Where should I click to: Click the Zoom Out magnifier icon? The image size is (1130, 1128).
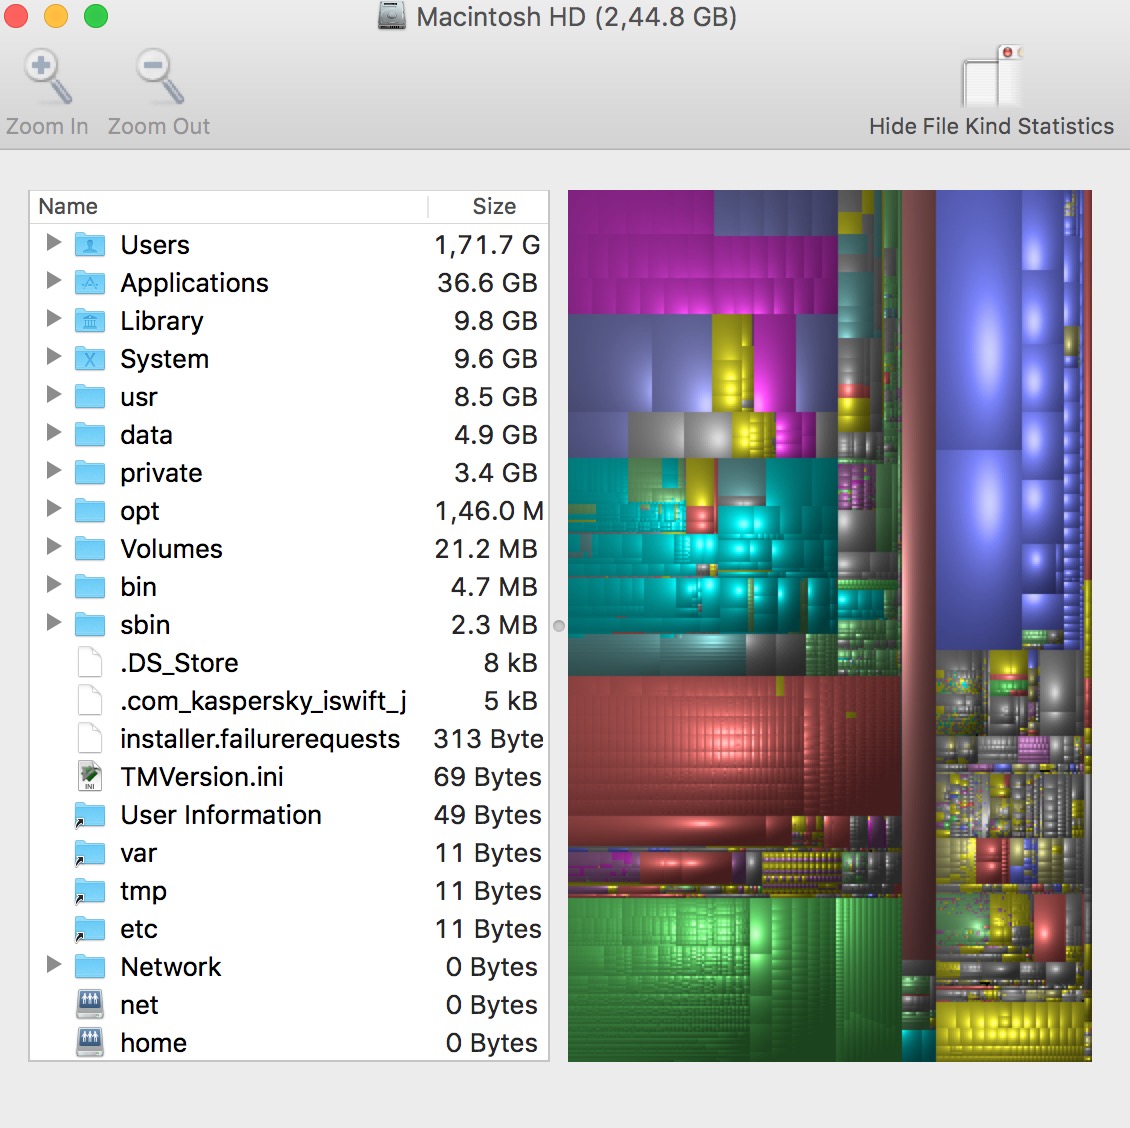coord(160,76)
